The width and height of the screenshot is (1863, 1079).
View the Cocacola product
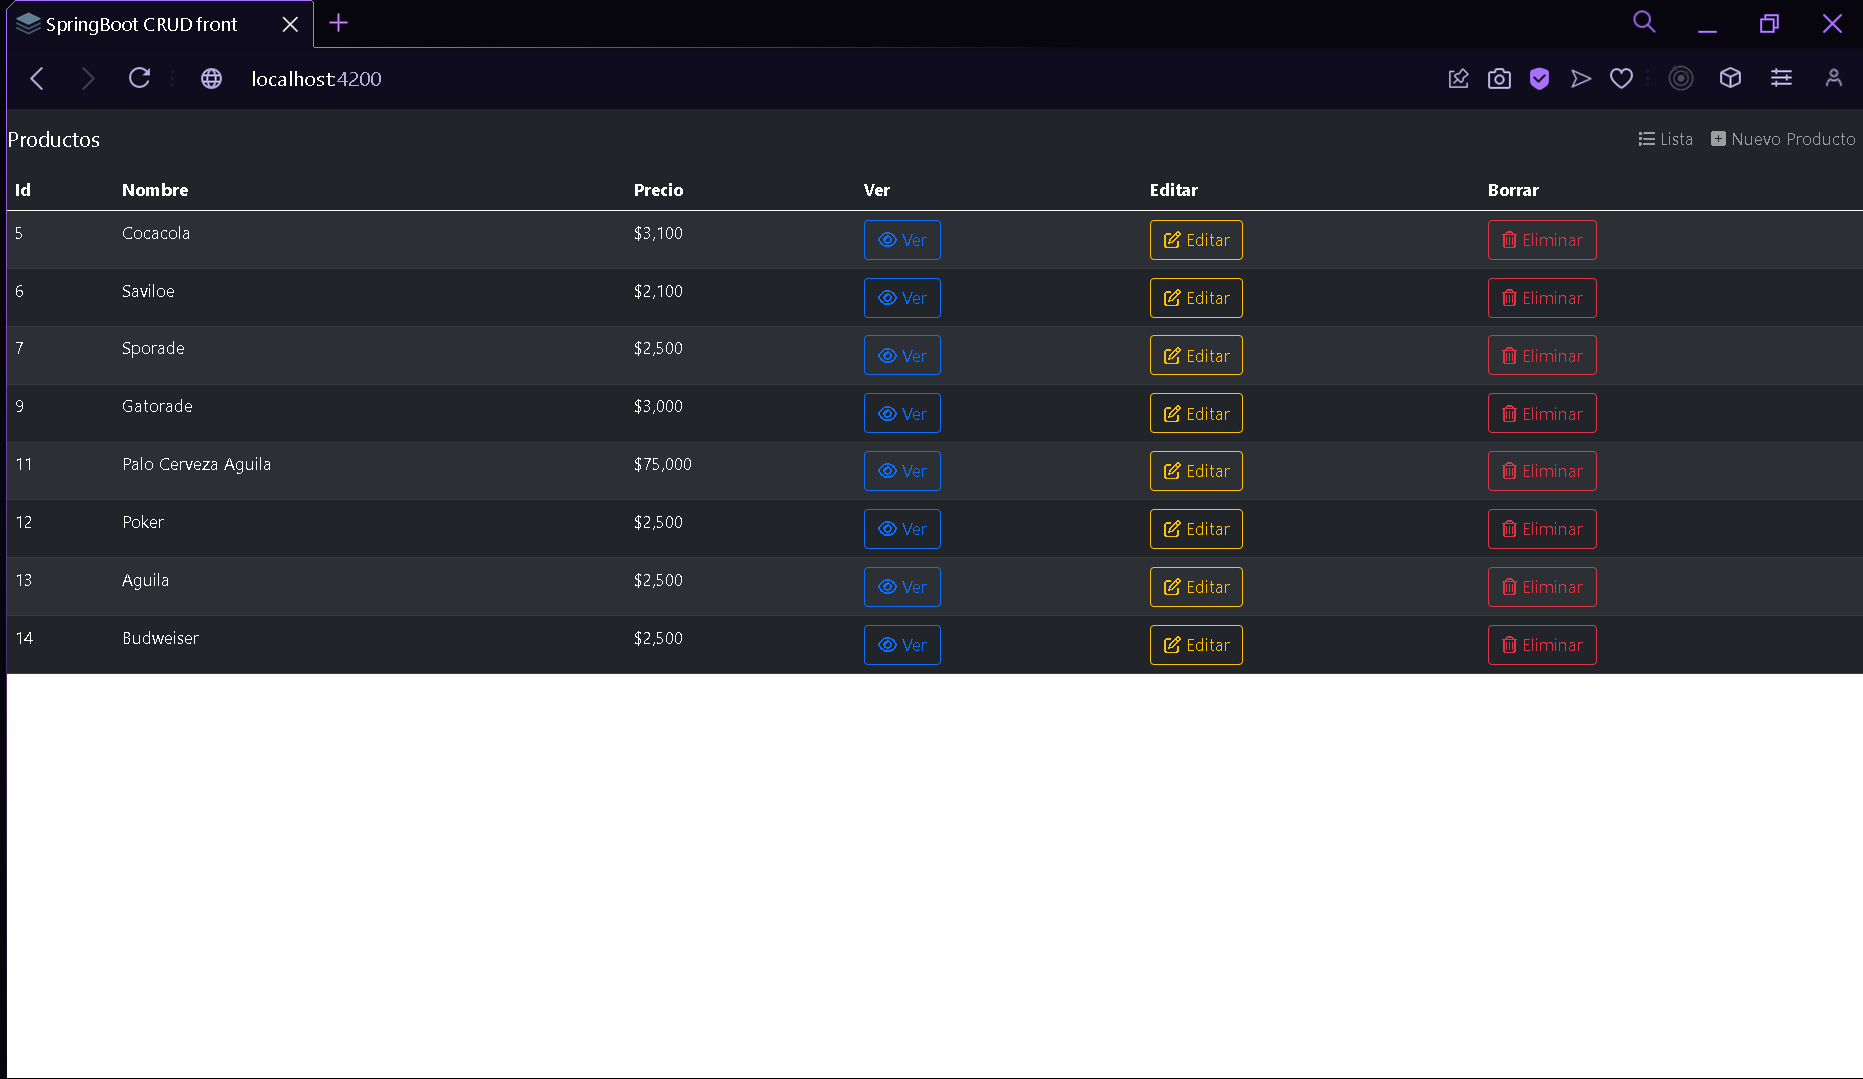click(x=902, y=240)
